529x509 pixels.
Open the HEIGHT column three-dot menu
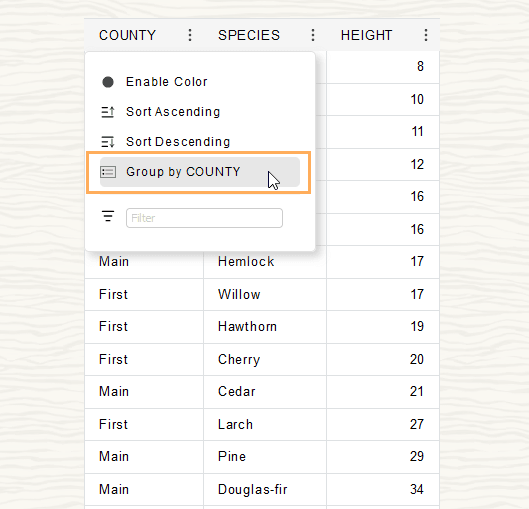coord(426,35)
